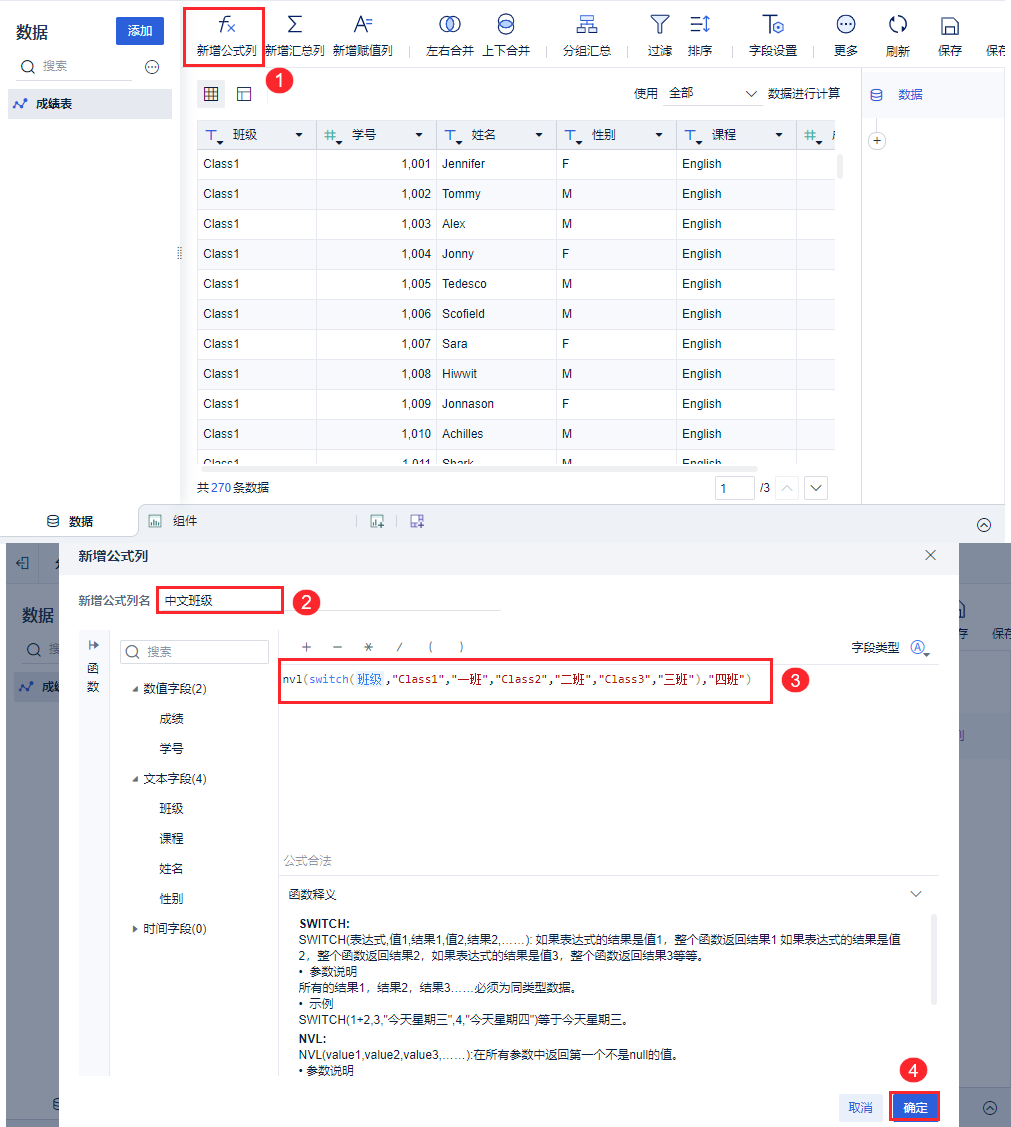Click the add chart component icon
Screen dimensions: 1011x1127
377,521
